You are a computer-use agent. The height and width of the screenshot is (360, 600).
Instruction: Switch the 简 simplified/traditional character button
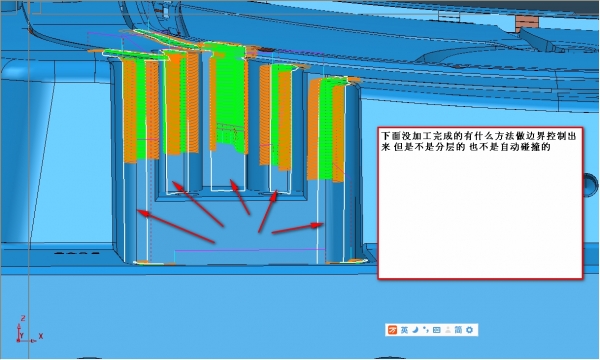(x=458, y=330)
